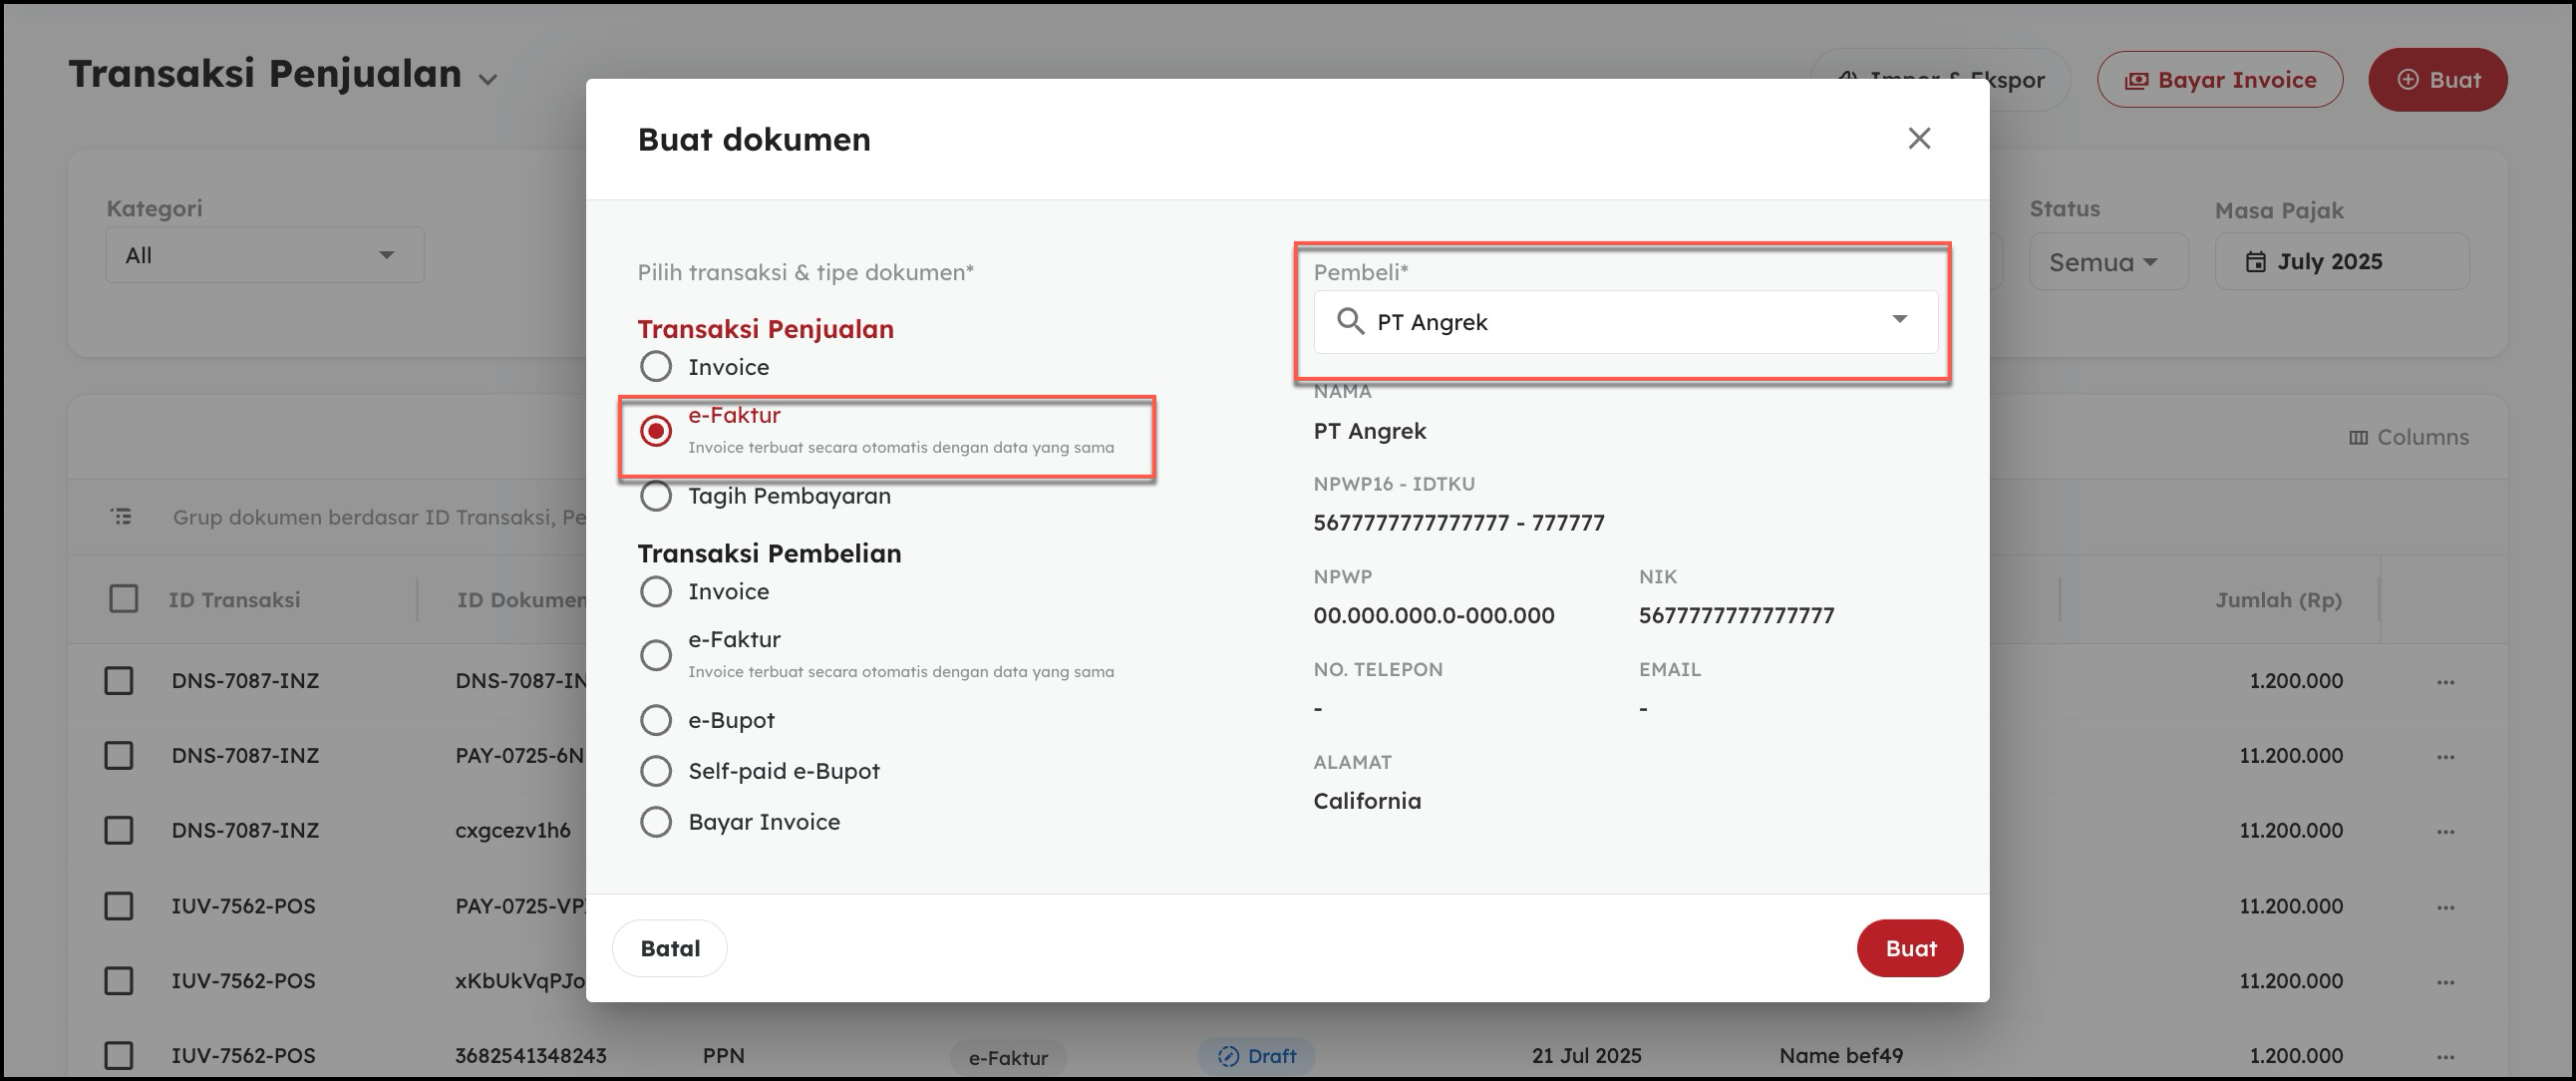The width and height of the screenshot is (2576, 1081).
Task: Click the group documents list icon
Action: [x=122, y=517]
